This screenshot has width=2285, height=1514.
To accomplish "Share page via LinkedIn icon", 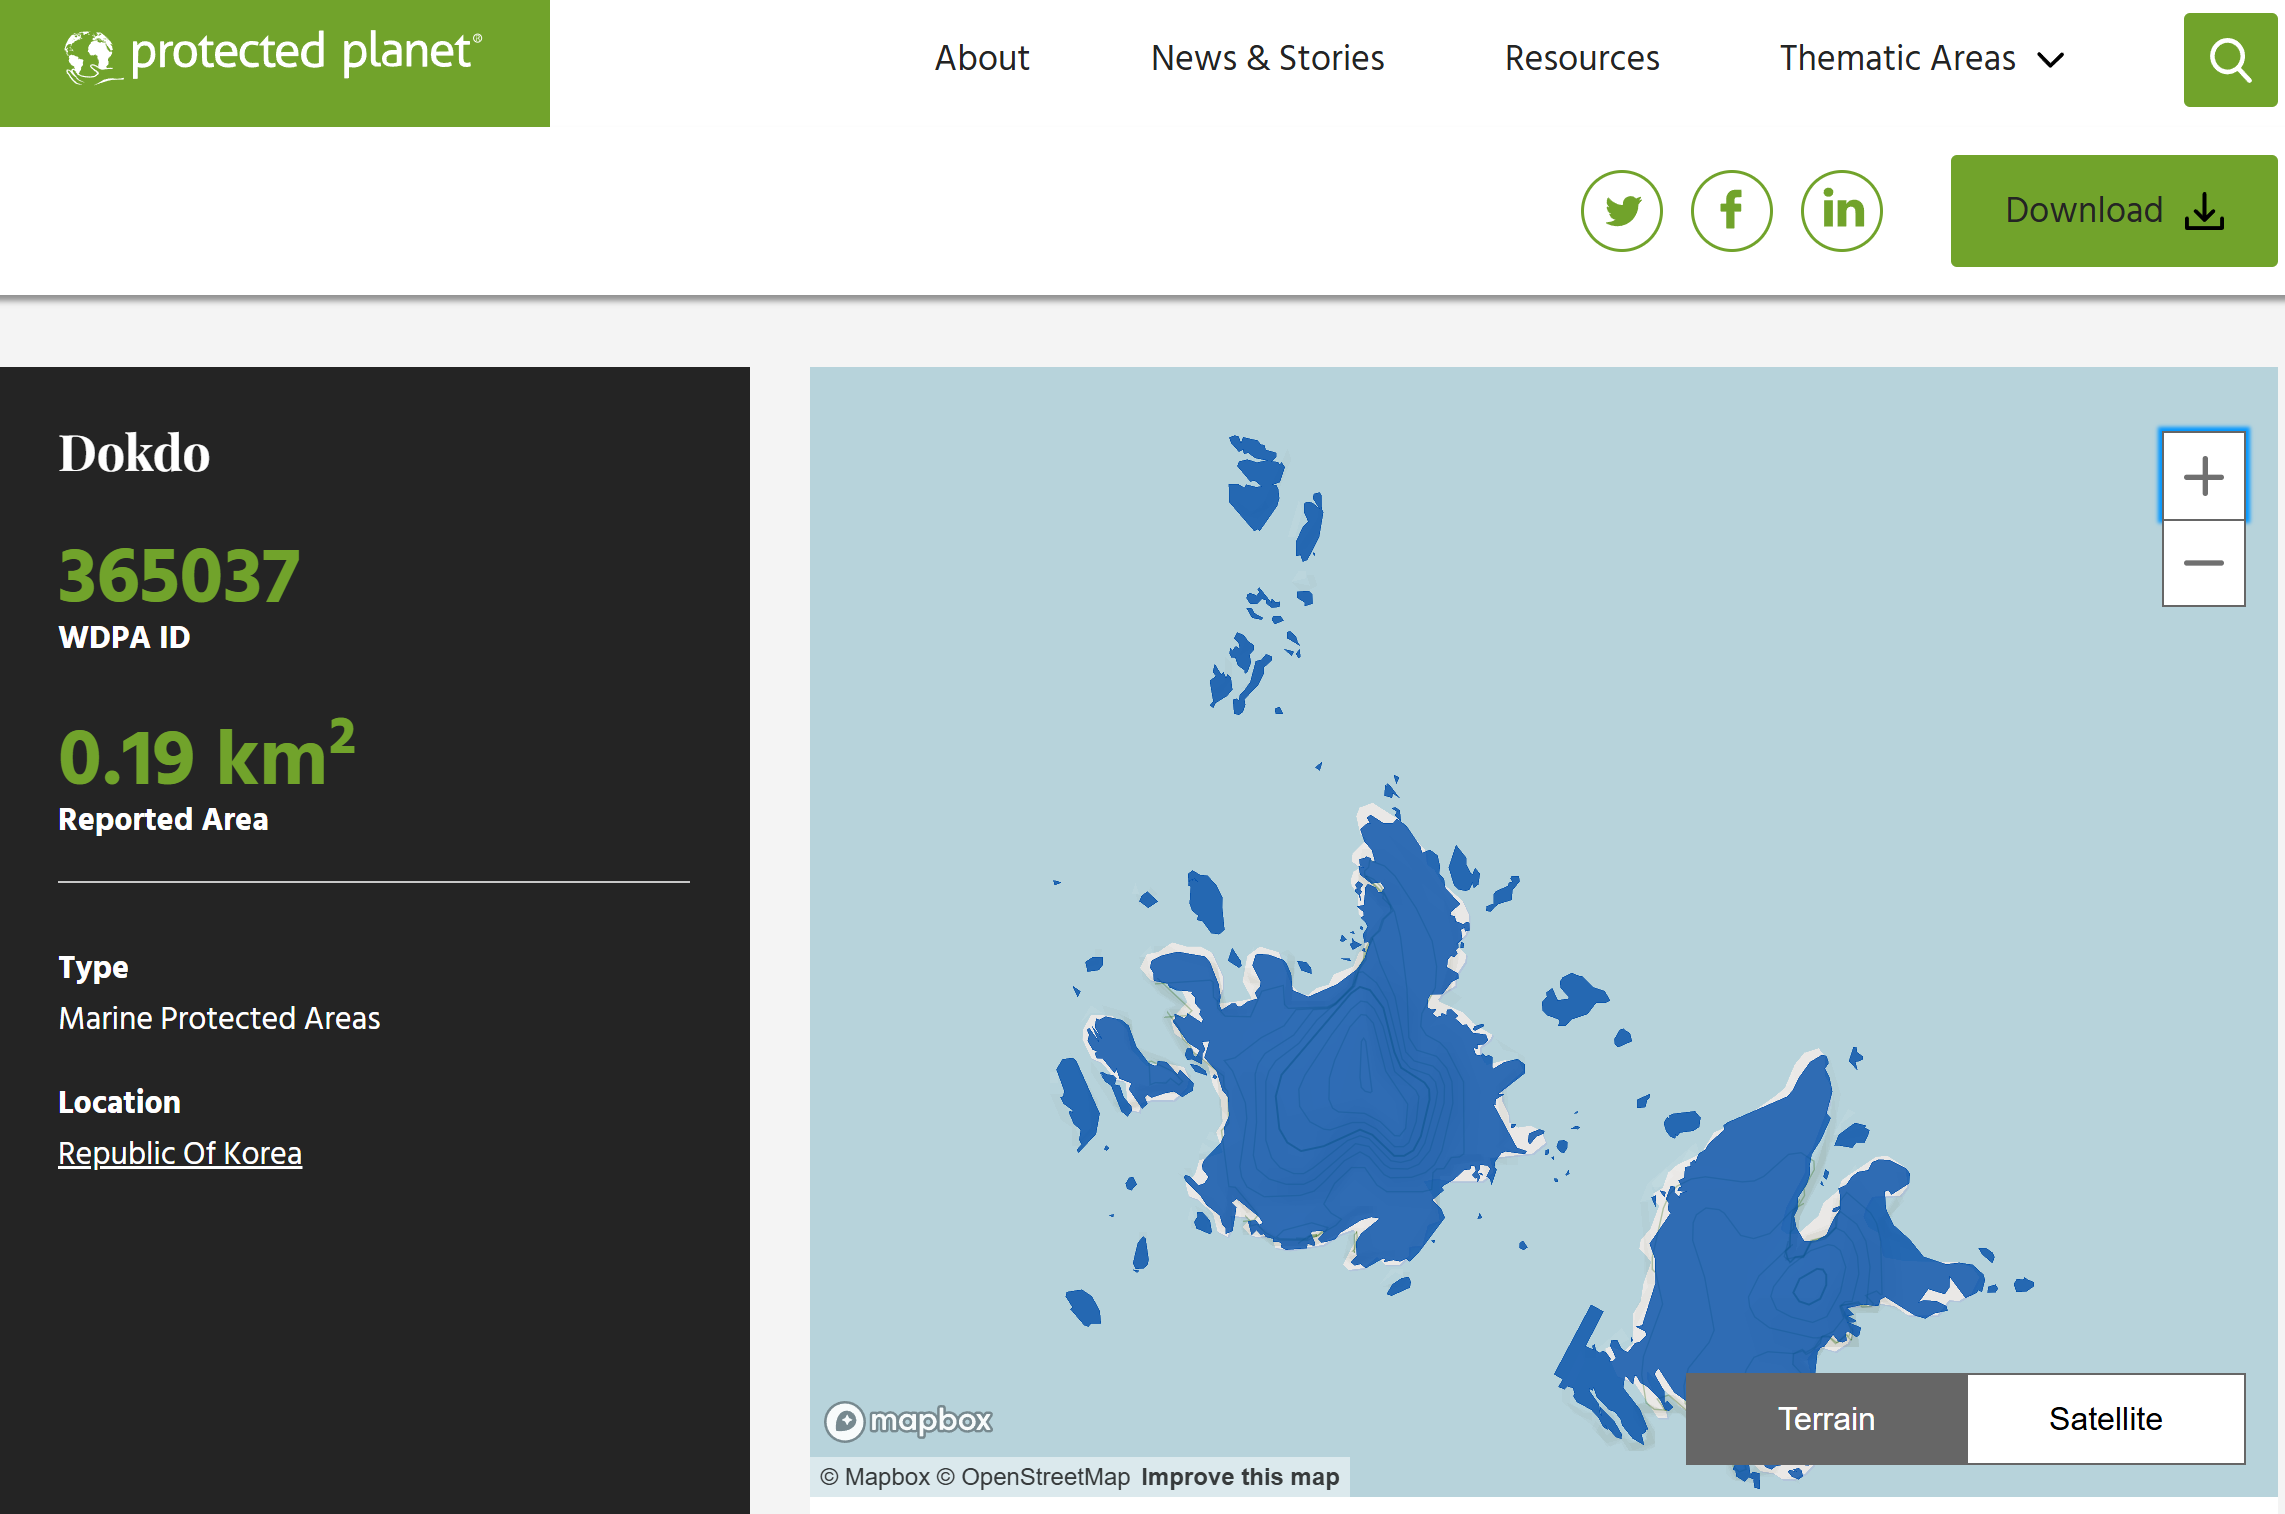I will pyautogui.click(x=1841, y=211).
